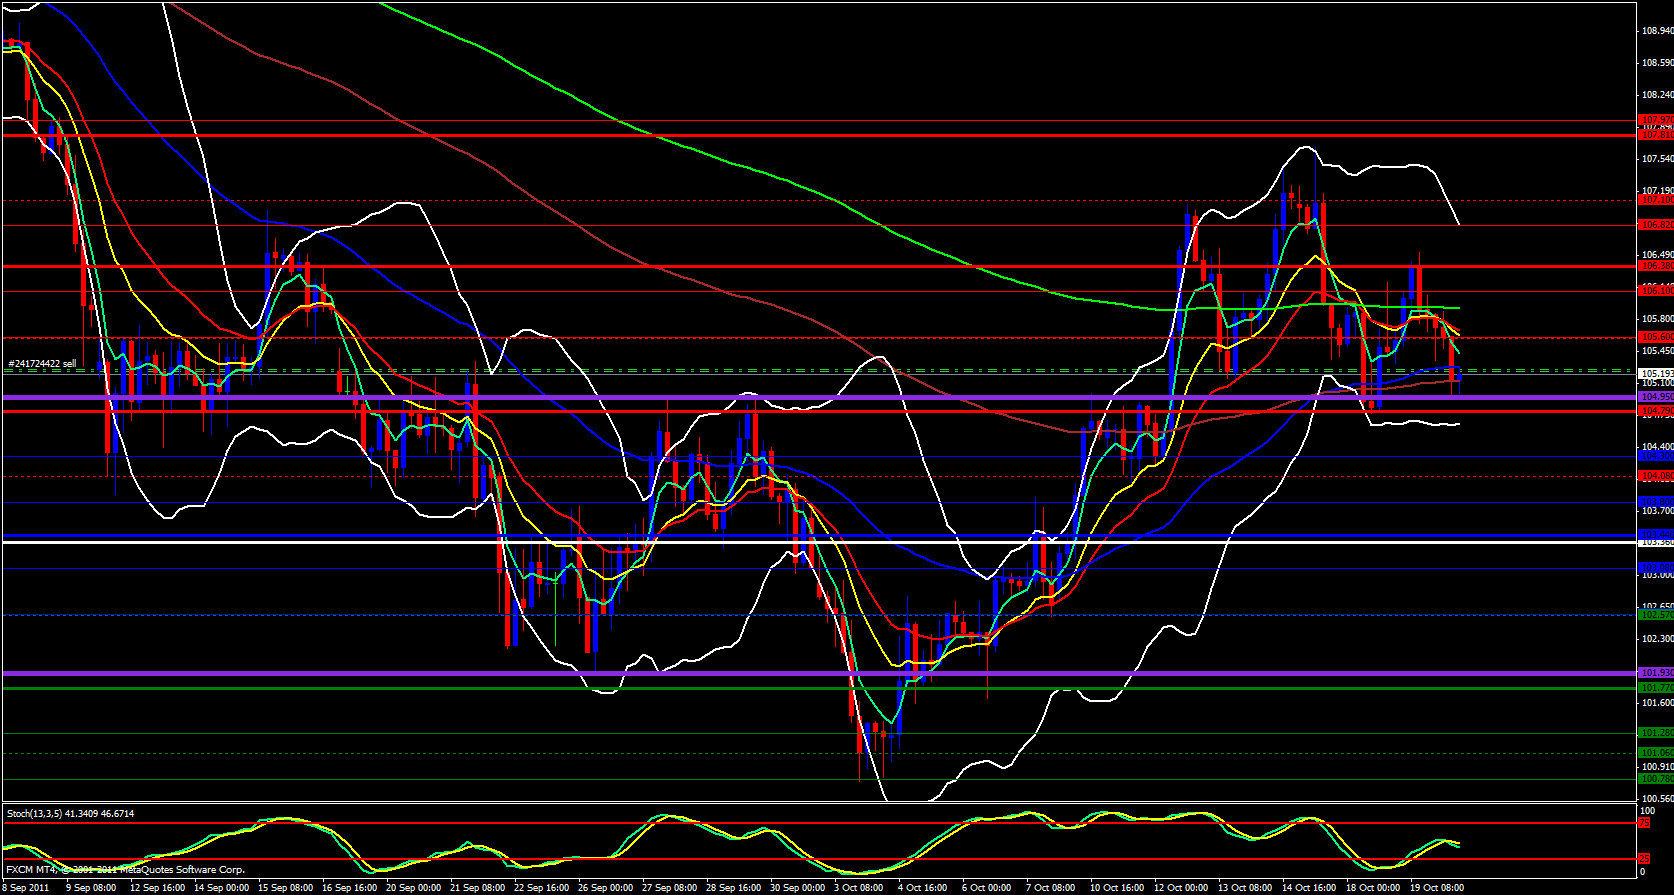
Task: Click the '12 Oct 00:00' time label
Action: click(x=1182, y=887)
